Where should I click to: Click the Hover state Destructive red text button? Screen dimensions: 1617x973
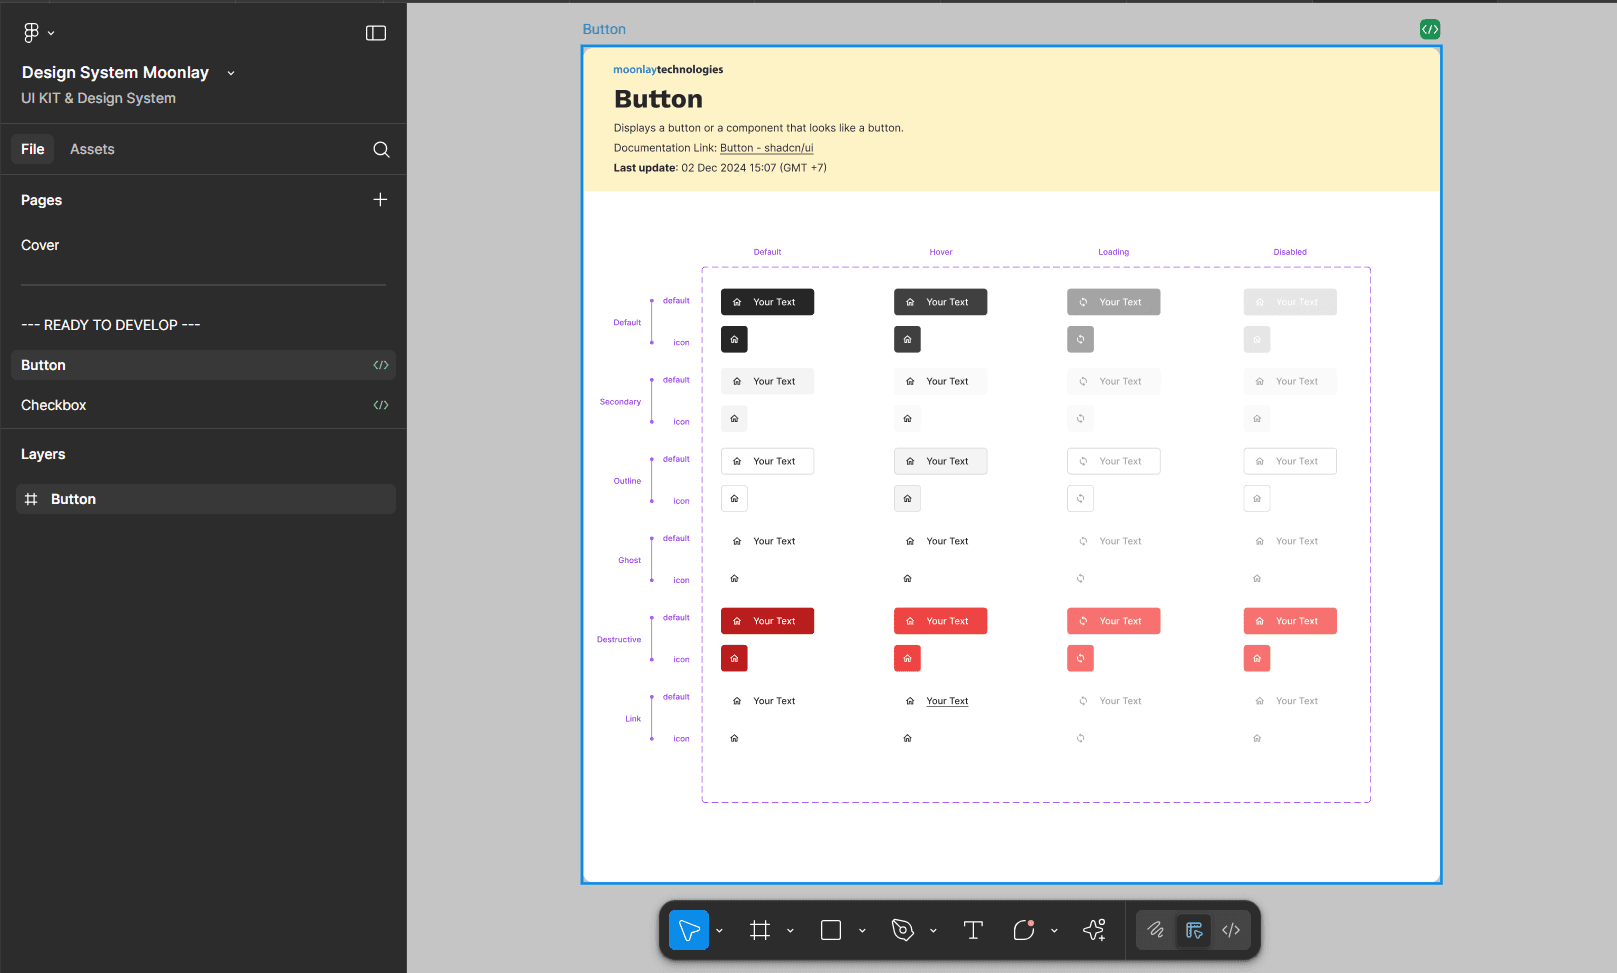[x=940, y=621]
